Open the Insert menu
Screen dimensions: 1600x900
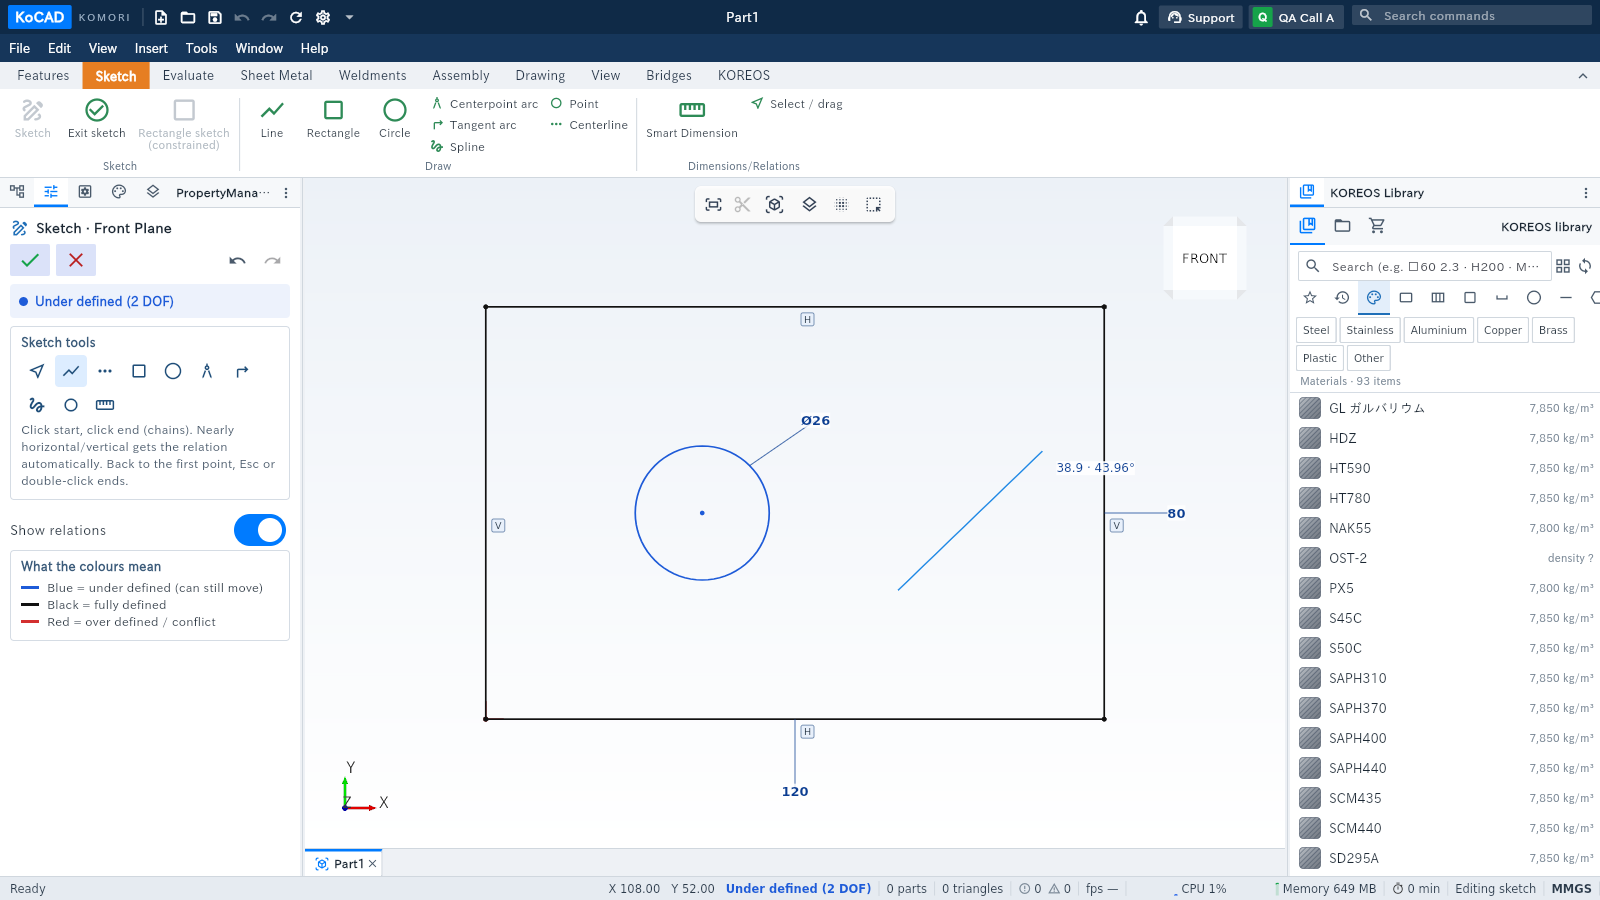click(x=151, y=48)
